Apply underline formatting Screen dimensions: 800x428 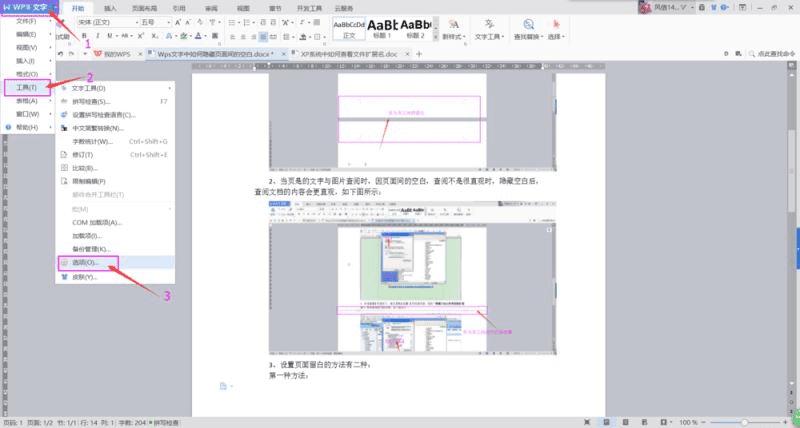(x=110, y=36)
